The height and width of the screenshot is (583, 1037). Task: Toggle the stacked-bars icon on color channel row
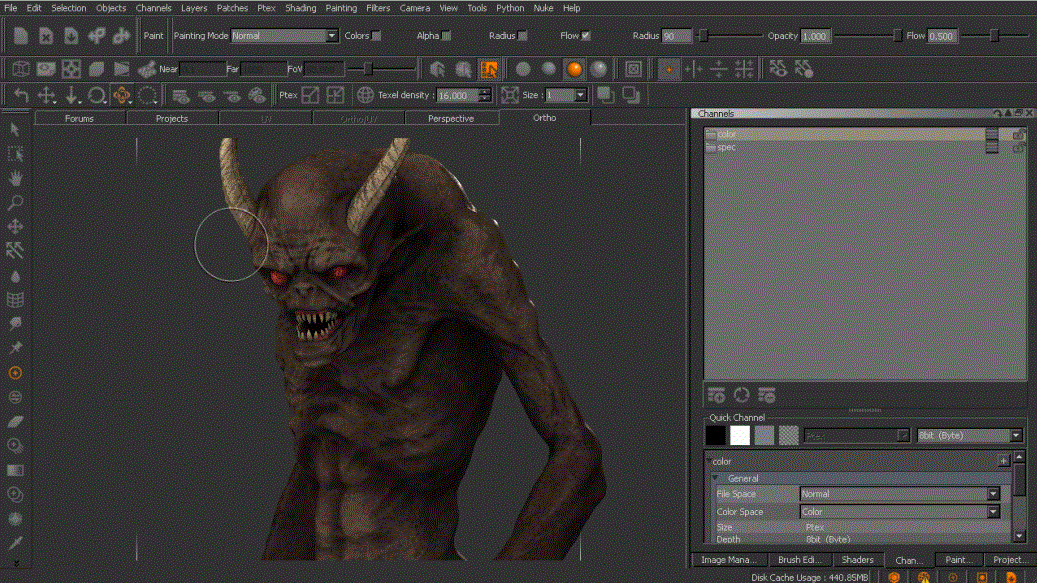991,134
